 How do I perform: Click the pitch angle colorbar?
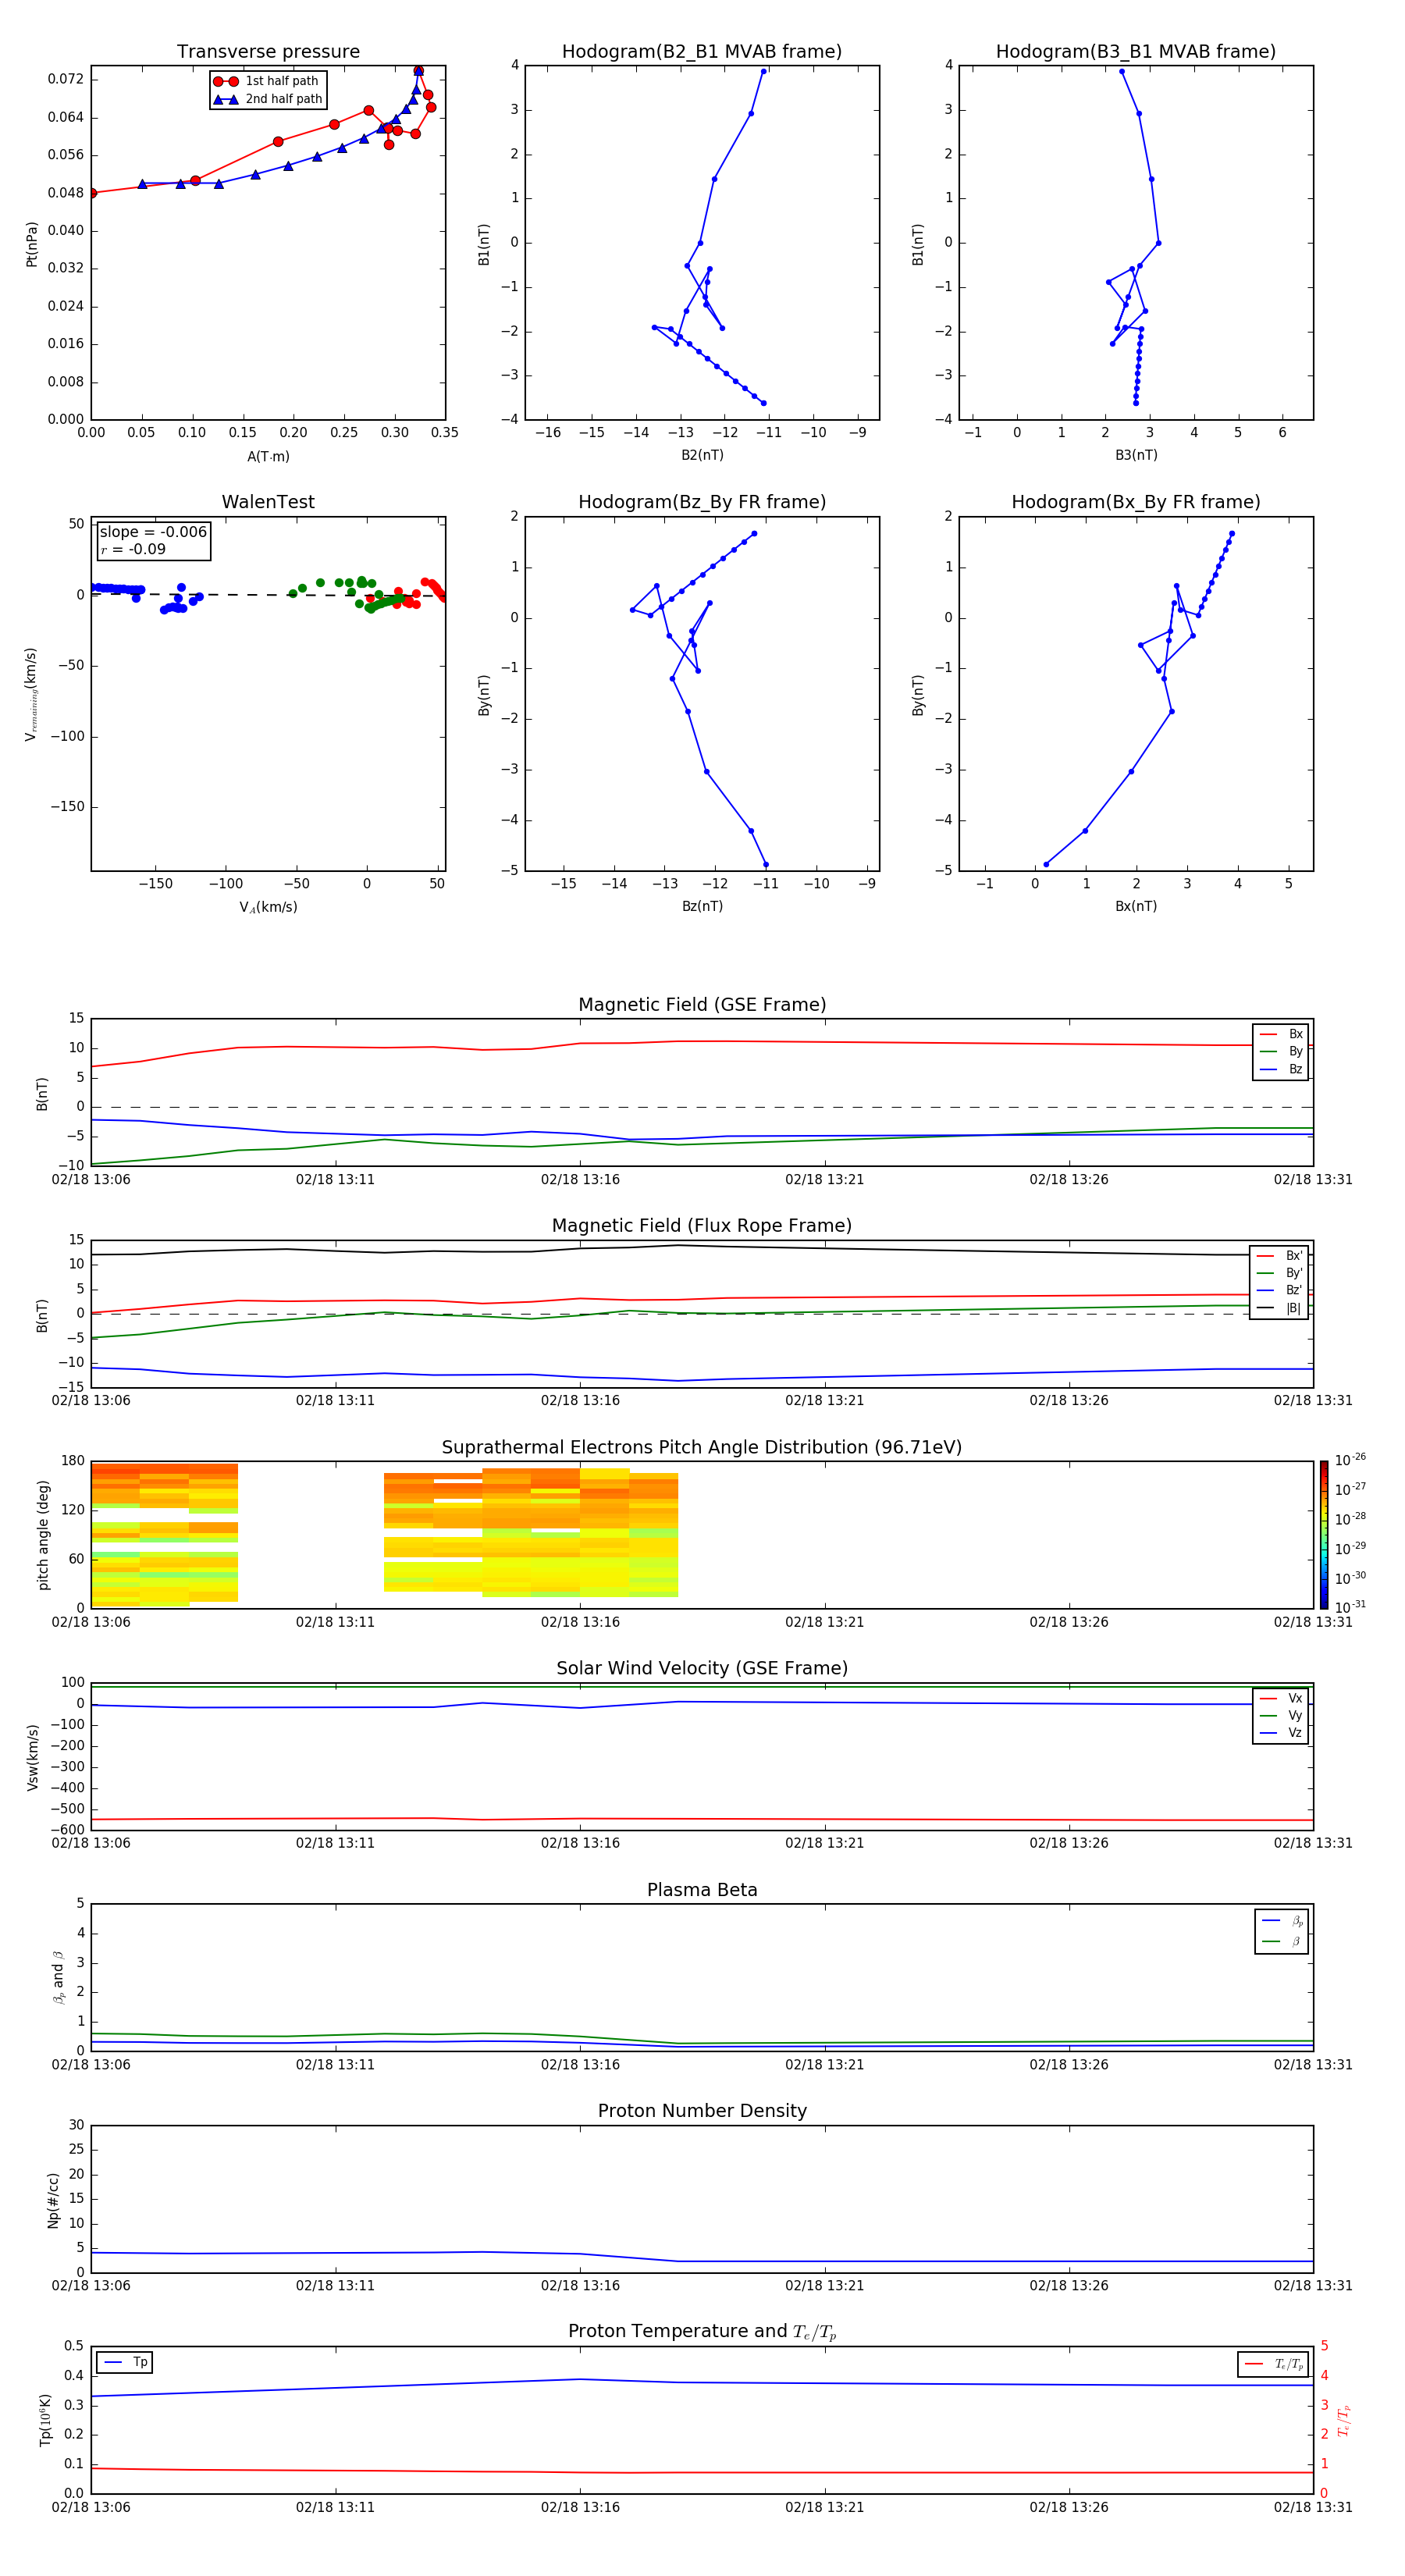[x=1323, y=1535]
